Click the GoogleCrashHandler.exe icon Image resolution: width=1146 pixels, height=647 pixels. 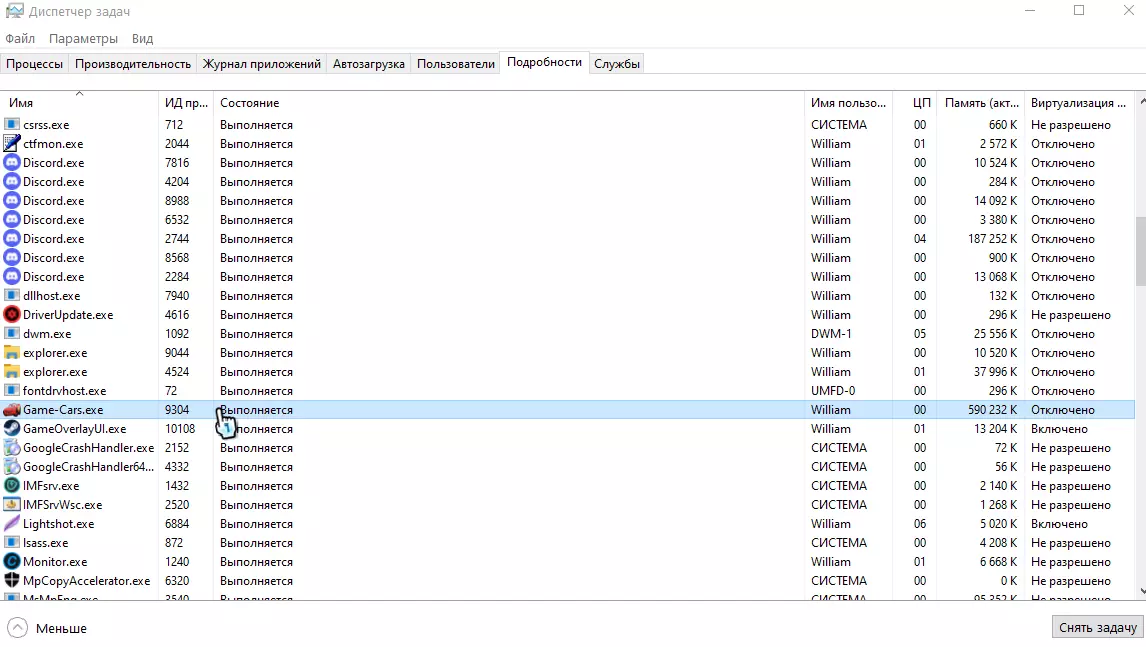point(12,448)
